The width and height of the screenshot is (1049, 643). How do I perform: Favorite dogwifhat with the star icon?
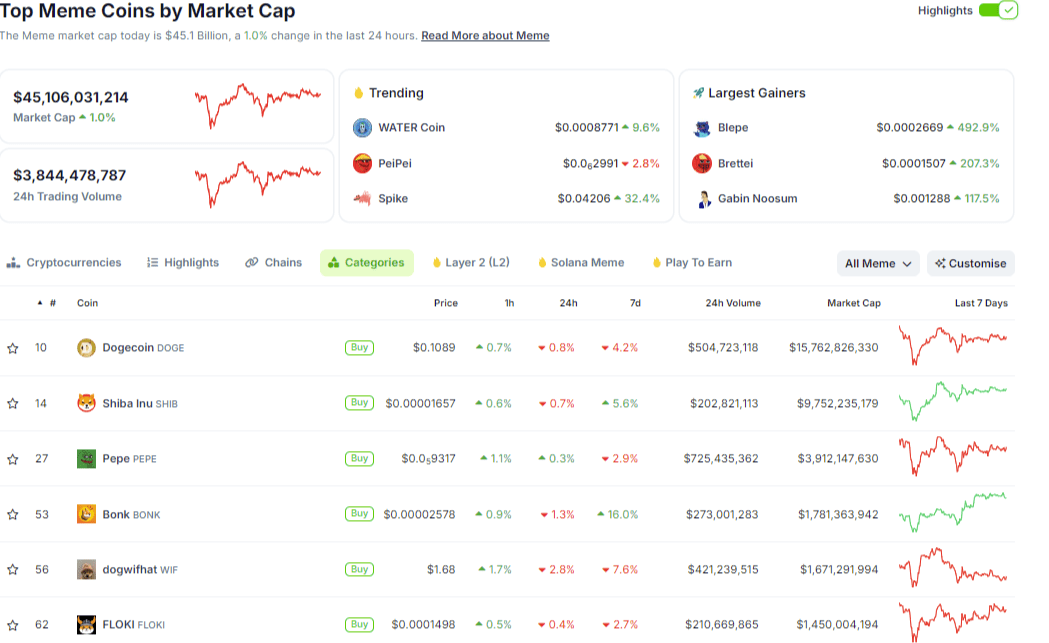pyautogui.click(x=13, y=569)
